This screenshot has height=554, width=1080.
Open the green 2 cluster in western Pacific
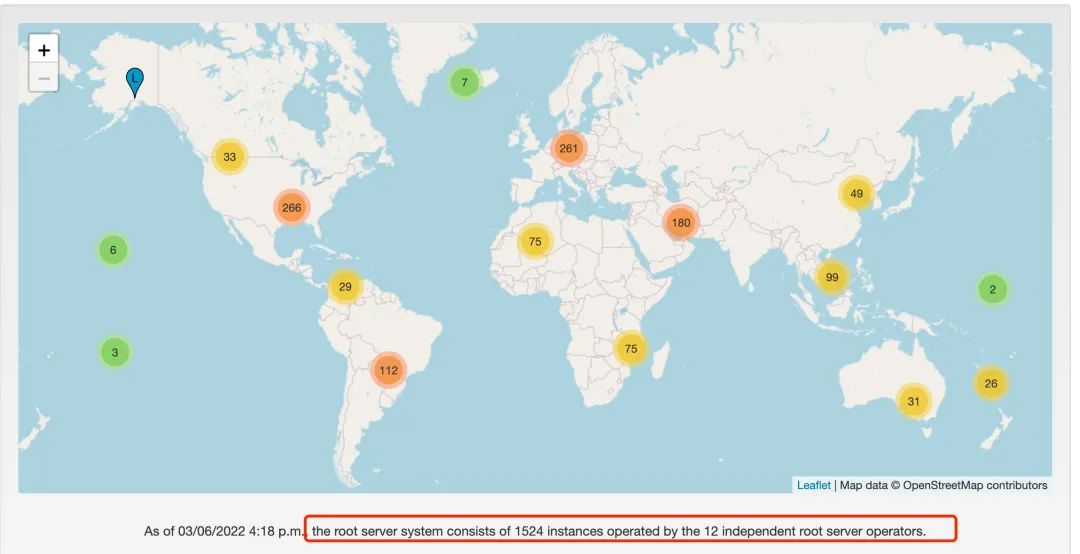pyautogui.click(x=992, y=290)
